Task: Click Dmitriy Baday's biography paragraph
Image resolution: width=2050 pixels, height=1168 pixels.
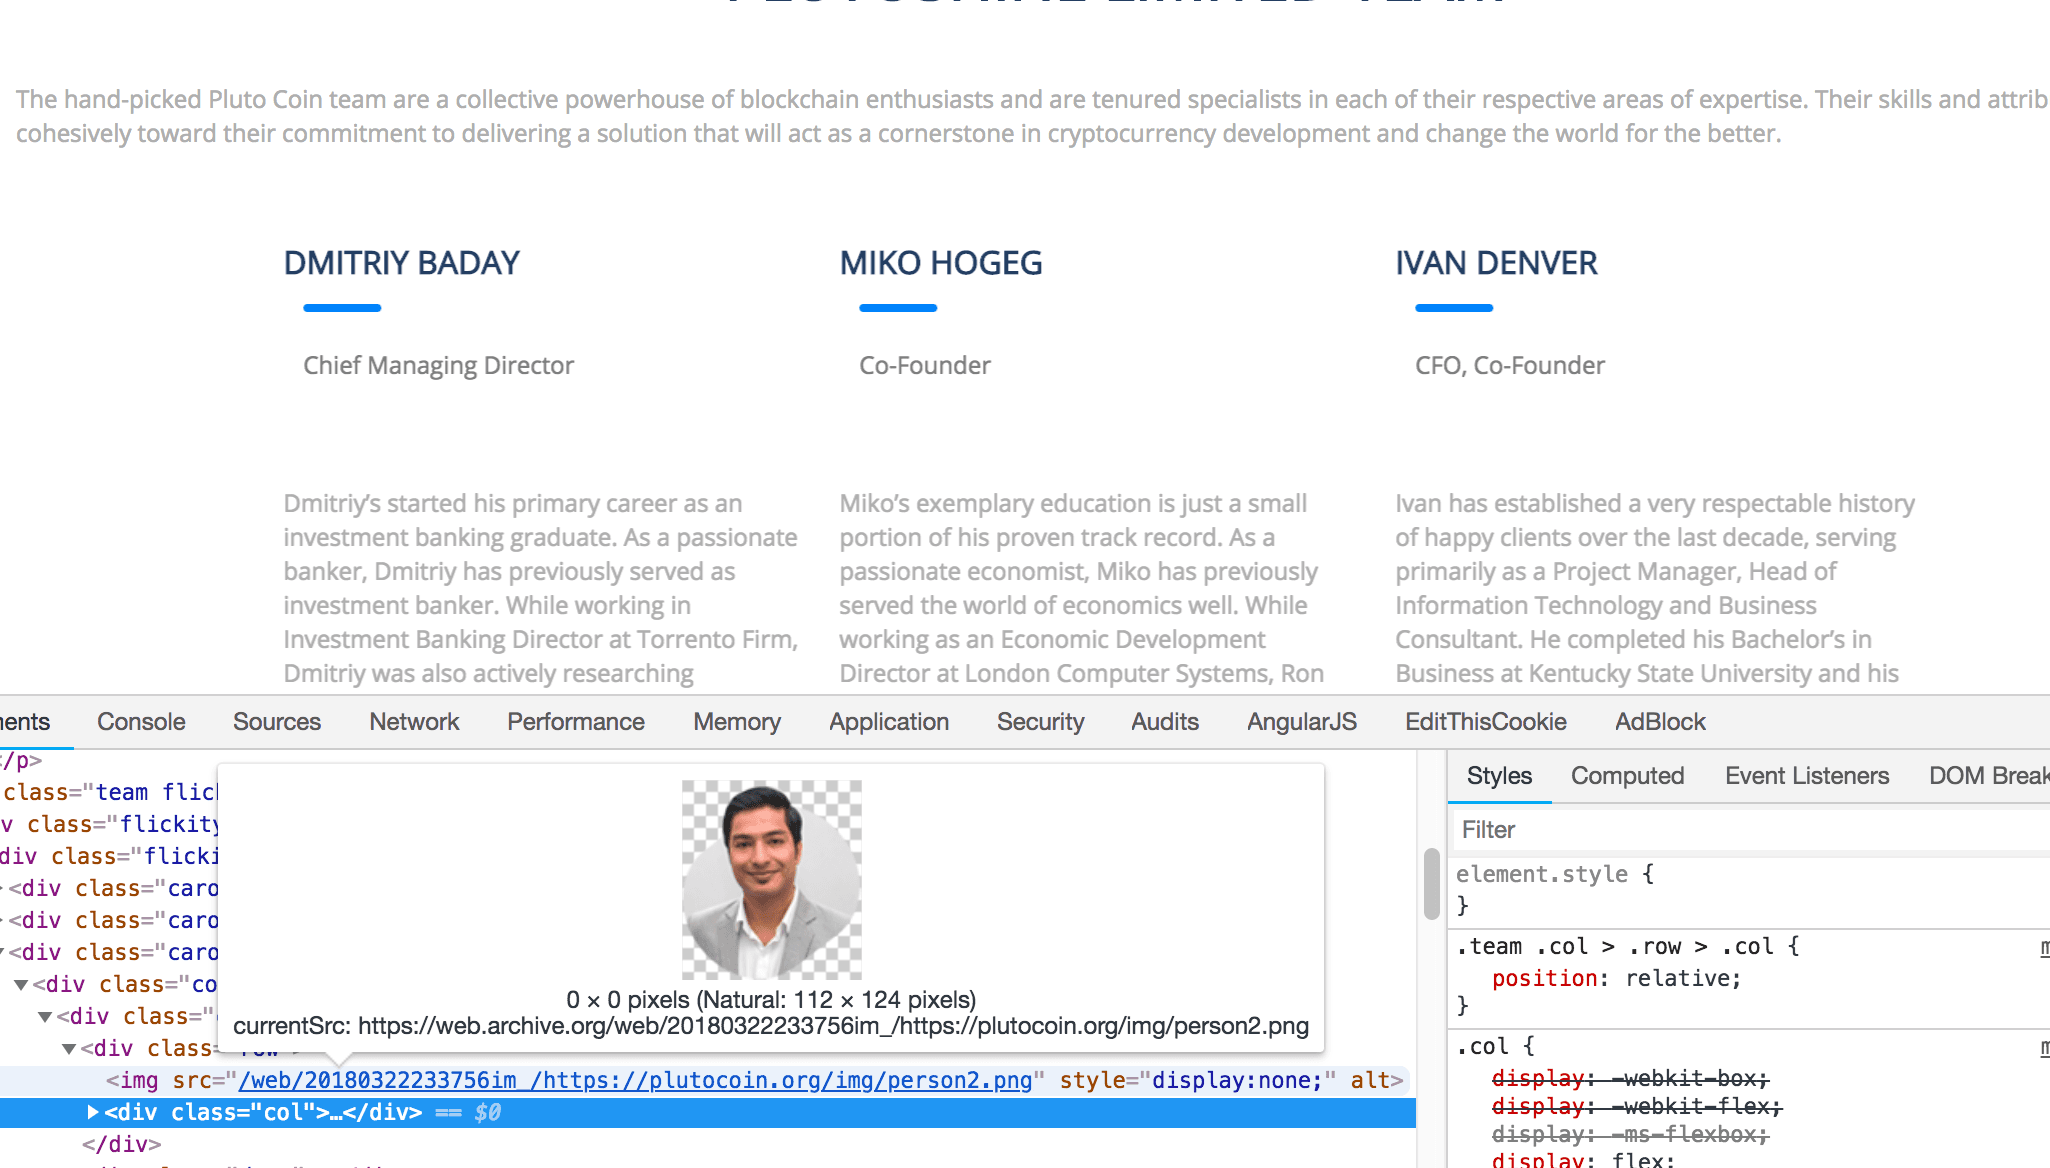Action: coord(541,589)
